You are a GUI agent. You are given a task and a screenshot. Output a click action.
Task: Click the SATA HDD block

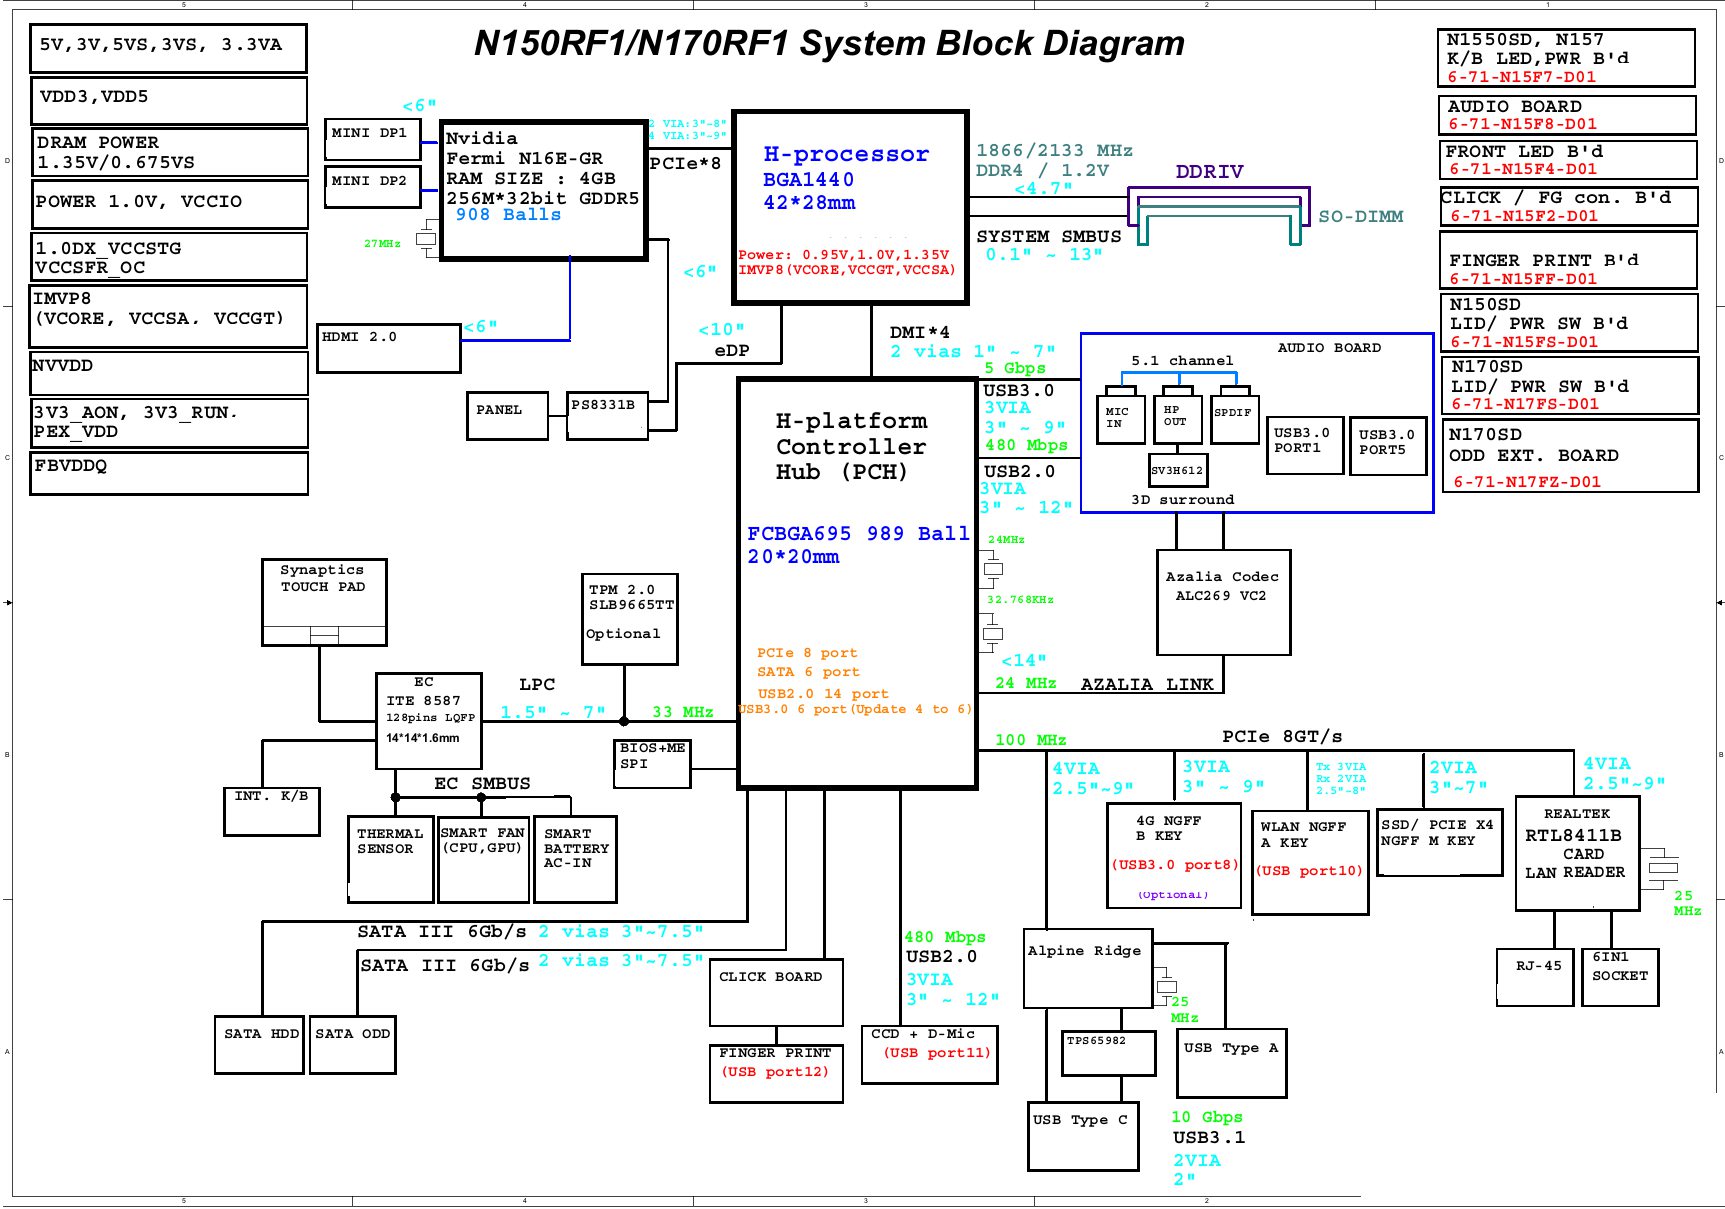(259, 1045)
